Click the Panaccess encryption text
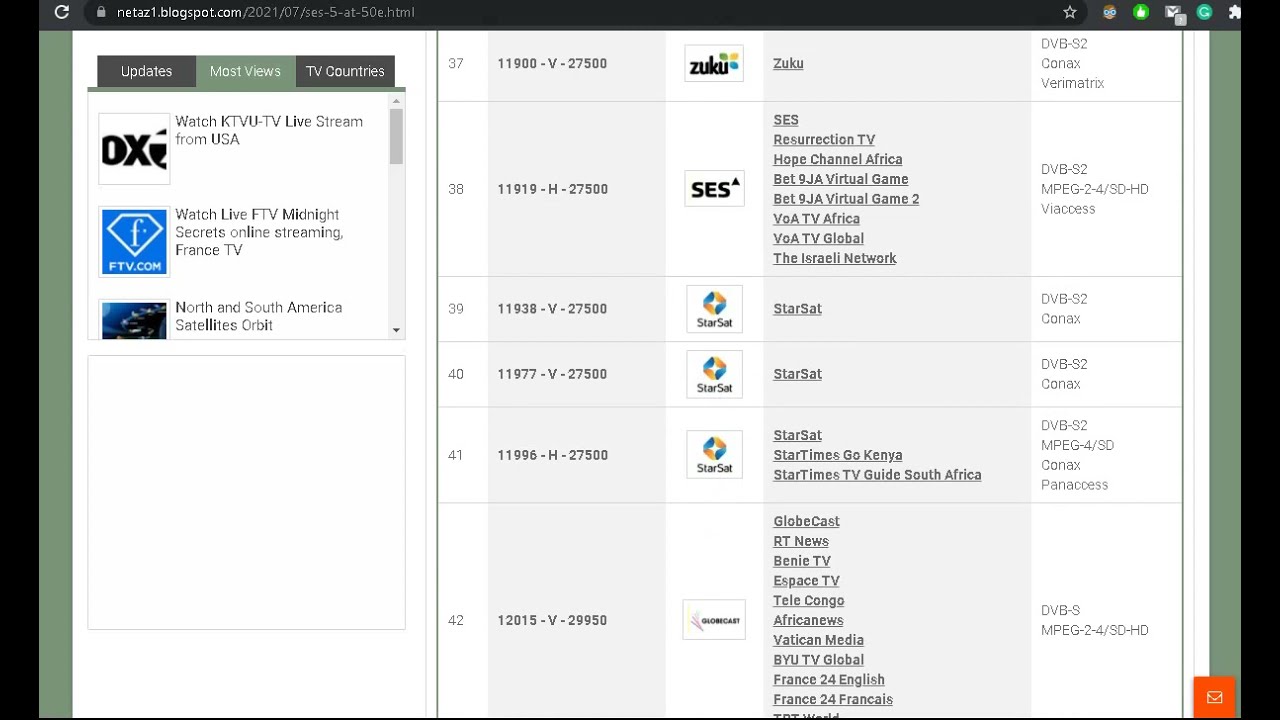The height and width of the screenshot is (720, 1280). (1074, 485)
